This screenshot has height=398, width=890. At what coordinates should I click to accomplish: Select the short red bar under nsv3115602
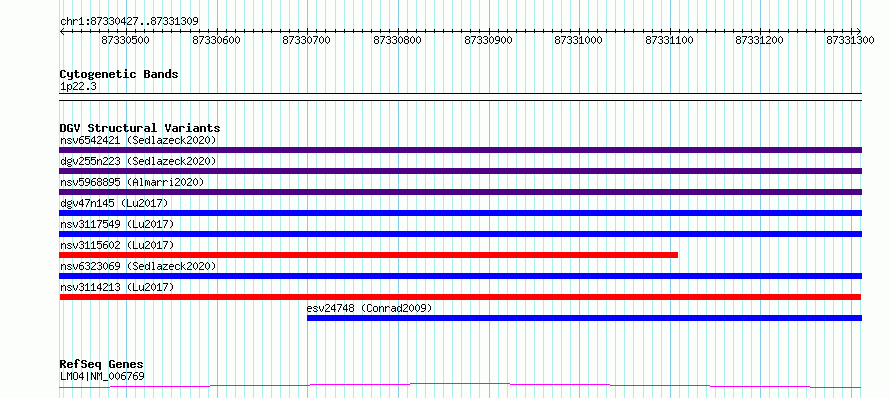coord(368,255)
